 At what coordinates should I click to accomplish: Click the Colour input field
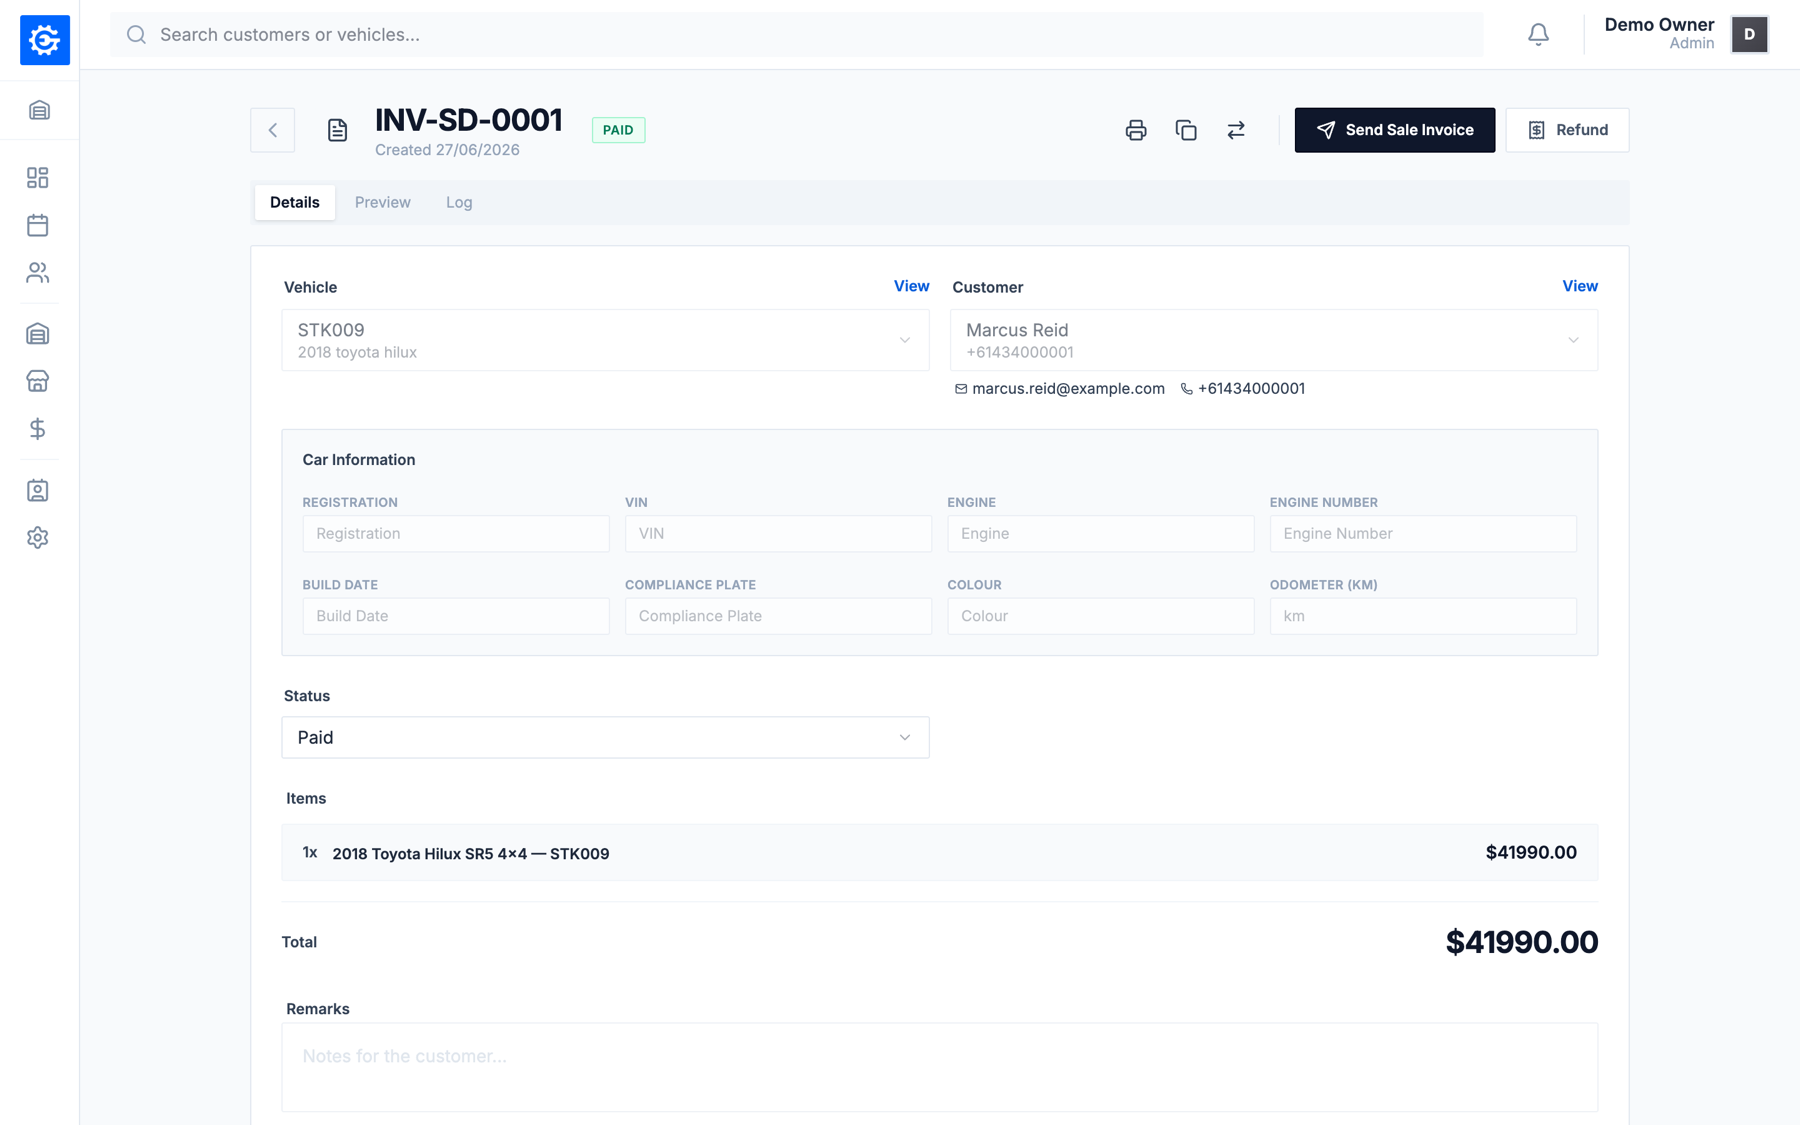(x=1101, y=616)
